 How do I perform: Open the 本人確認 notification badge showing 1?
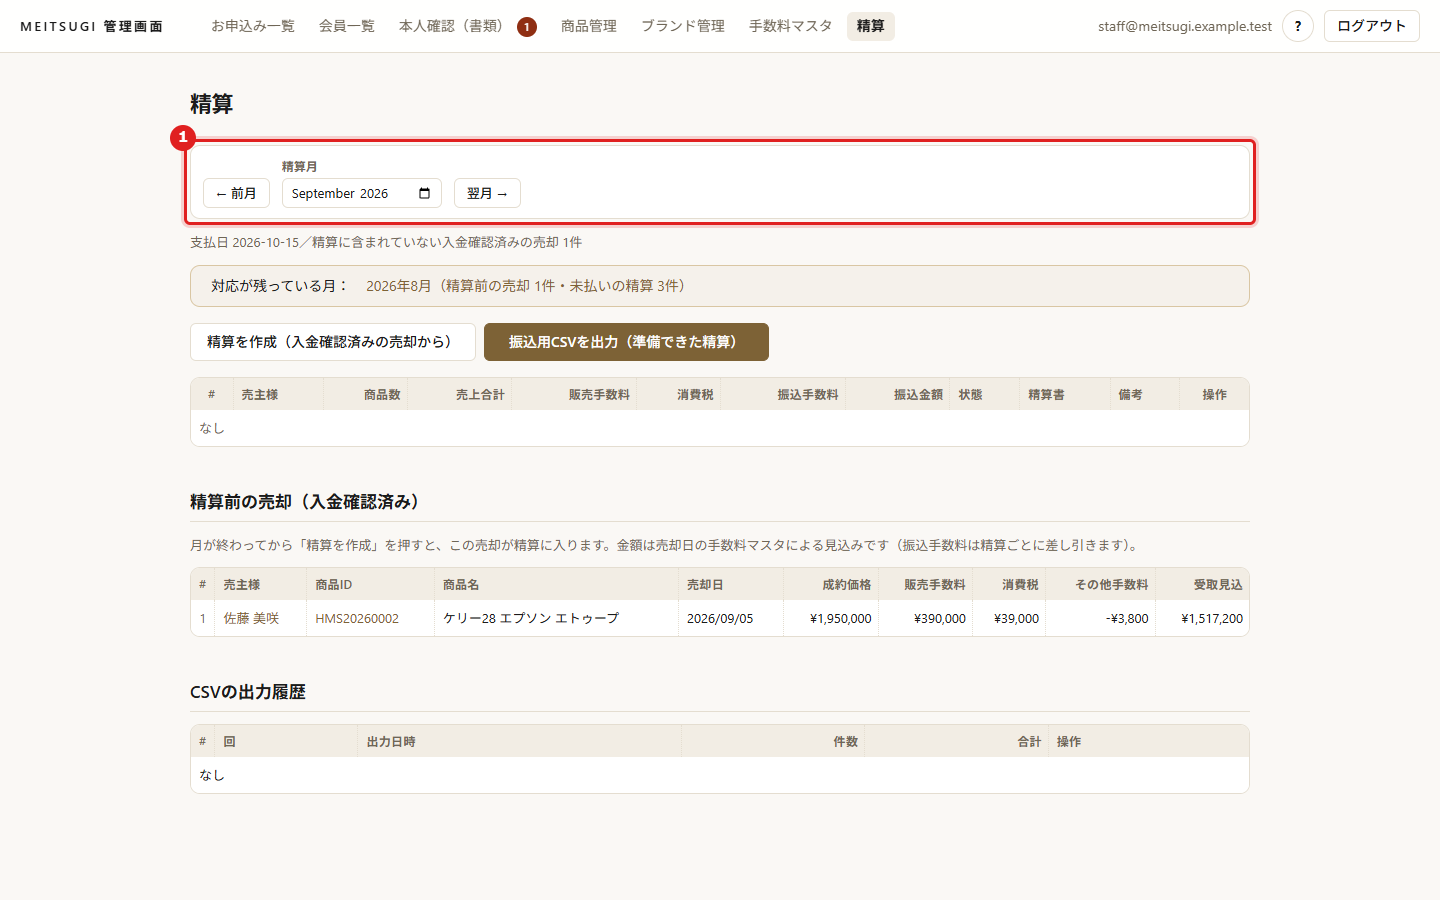click(x=527, y=27)
